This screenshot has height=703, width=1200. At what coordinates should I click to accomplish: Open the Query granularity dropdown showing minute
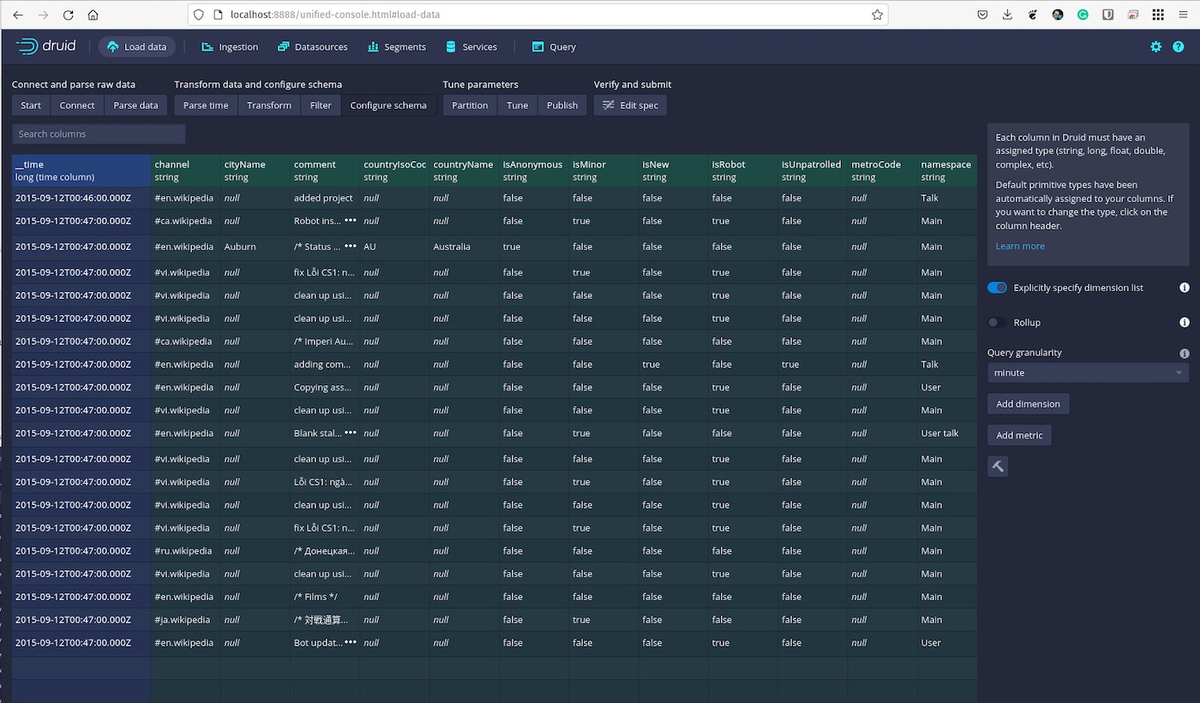pyautogui.click(x=1087, y=372)
